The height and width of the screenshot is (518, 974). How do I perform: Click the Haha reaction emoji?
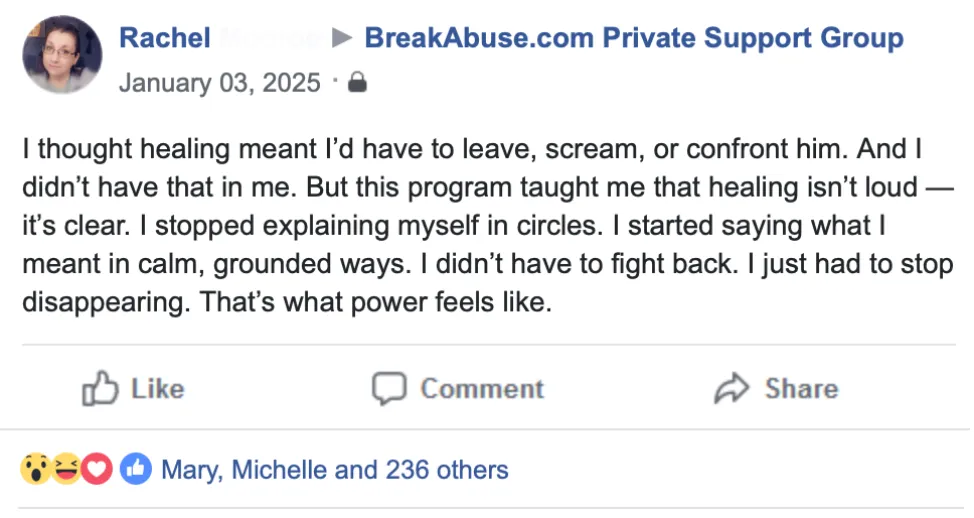tap(66, 469)
